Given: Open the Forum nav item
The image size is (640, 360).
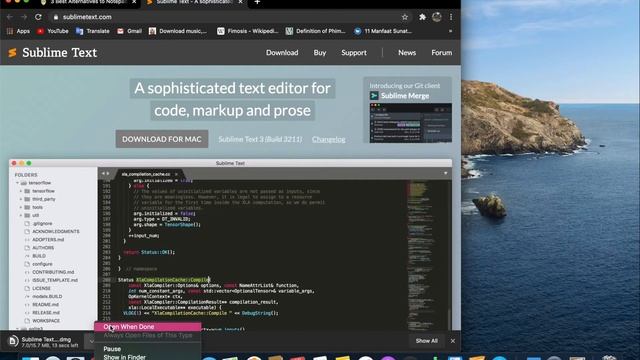Looking at the screenshot, I should coord(442,53).
